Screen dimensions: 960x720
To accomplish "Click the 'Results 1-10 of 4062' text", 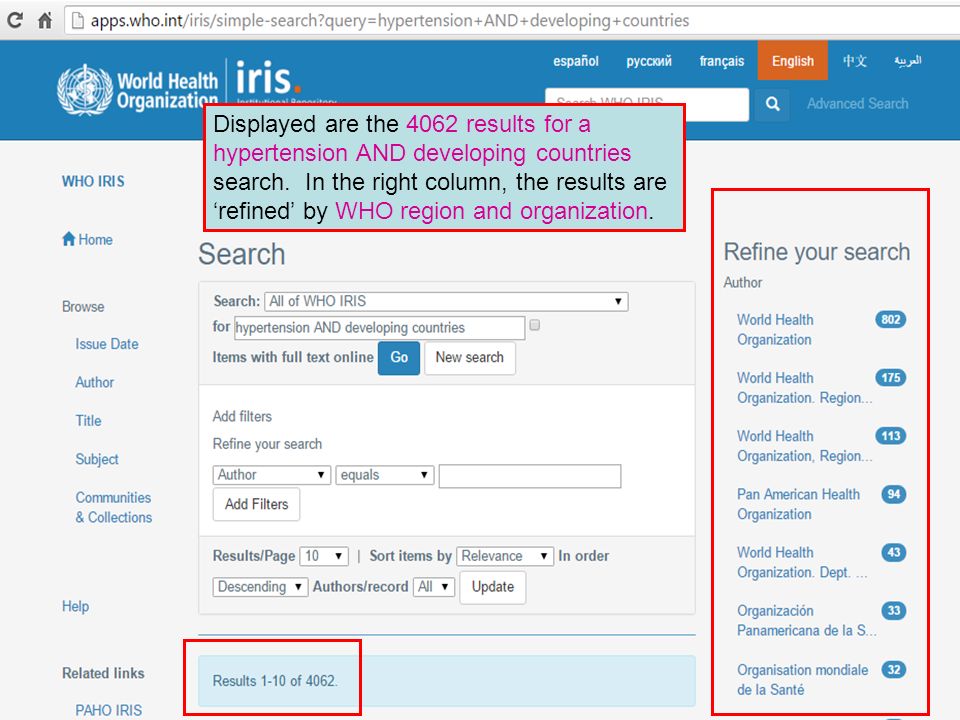I will (275, 681).
